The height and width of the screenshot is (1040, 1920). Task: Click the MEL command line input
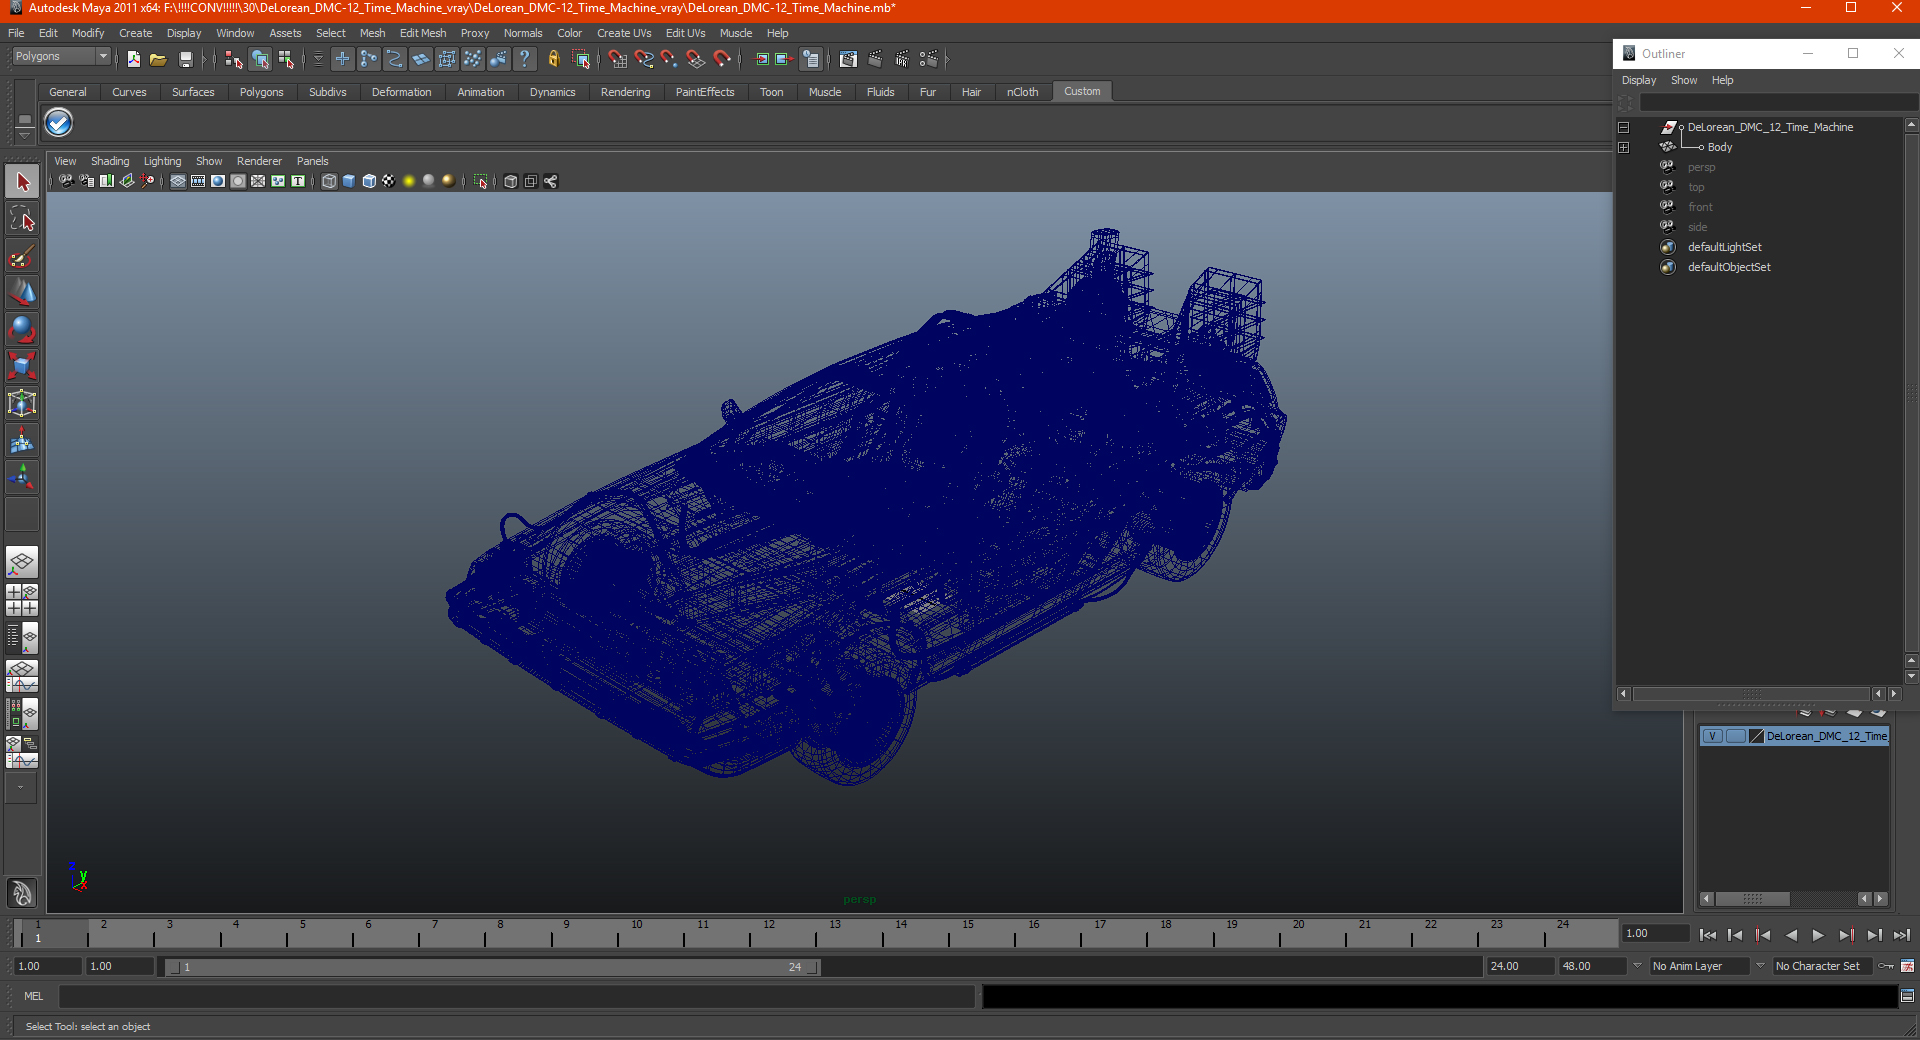[x=517, y=996]
